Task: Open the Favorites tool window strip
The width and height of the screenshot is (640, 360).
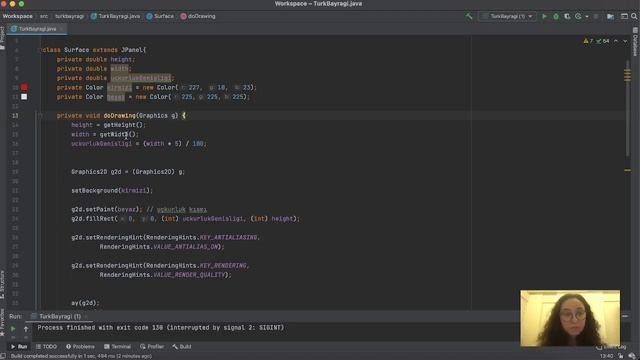Action: click(x=2, y=322)
